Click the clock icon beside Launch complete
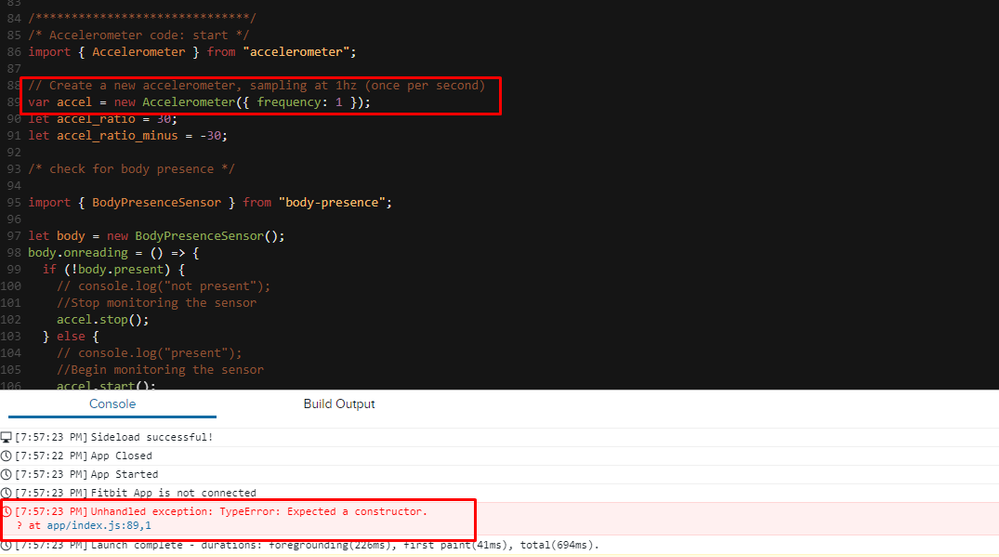This screenshot has width=999, height=557. tap(6, 545)
